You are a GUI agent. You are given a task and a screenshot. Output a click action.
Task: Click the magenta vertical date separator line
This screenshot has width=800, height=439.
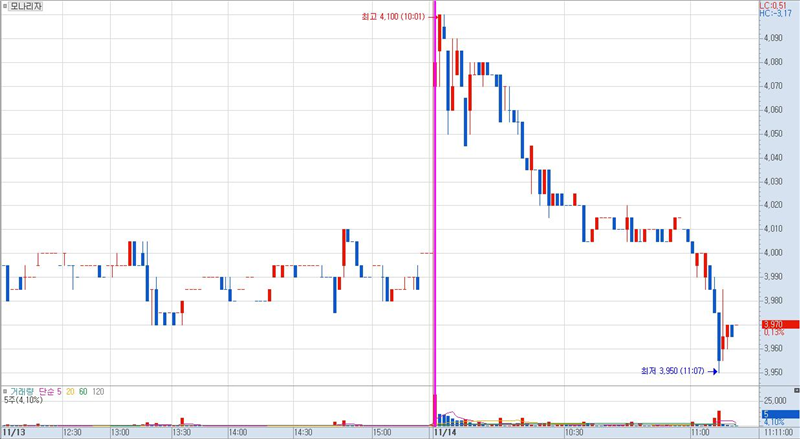(x=435, y=200)
